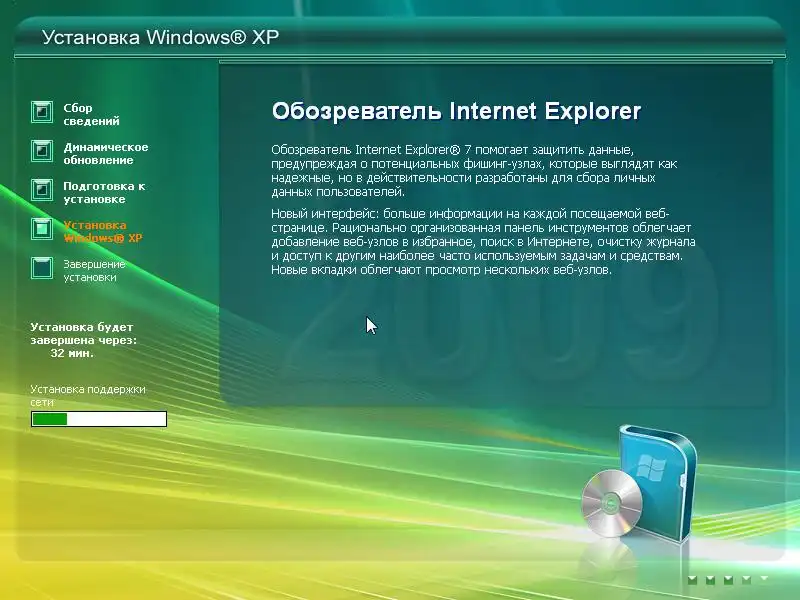Click the active step icon beside Установка Windows XP
The width and height of the screenshot is (800, 600).
[42, 229]
